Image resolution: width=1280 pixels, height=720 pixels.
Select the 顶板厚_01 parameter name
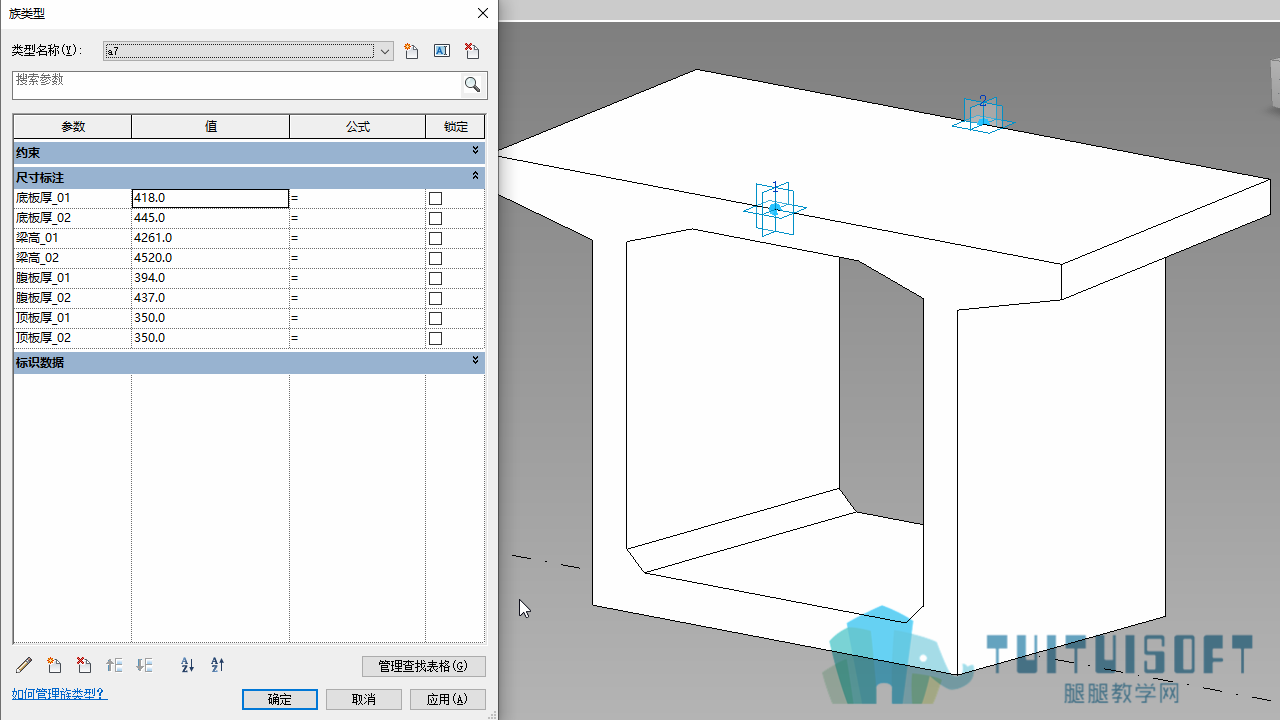[x=43, y=318]
